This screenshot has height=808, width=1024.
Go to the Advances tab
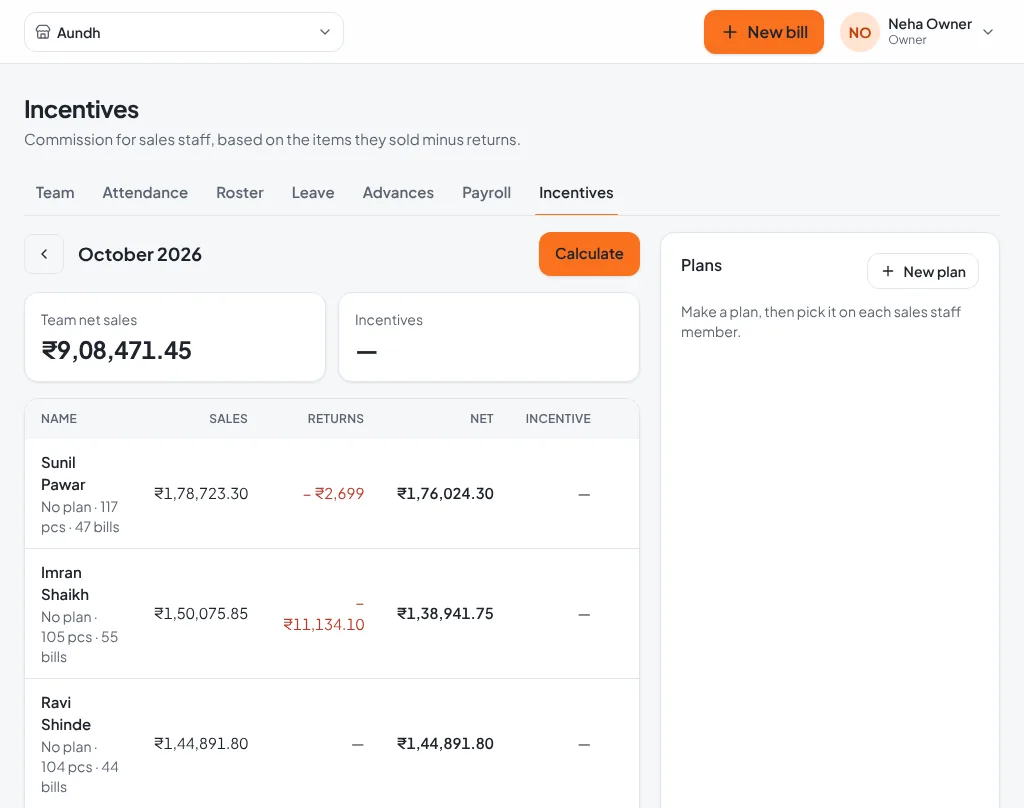coord(398,193)
